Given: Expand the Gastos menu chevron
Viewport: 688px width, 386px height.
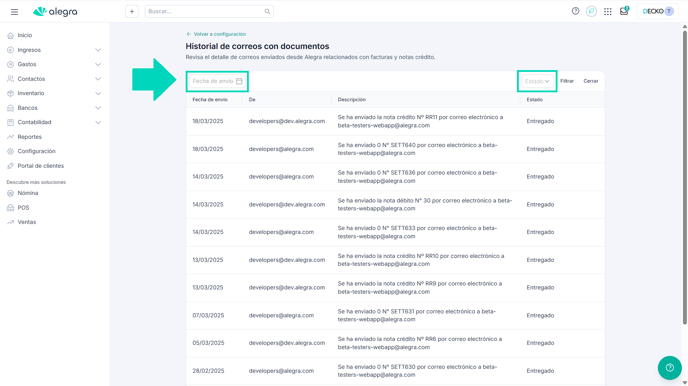Looking at the screenshot, I should [x=98, y=64].
